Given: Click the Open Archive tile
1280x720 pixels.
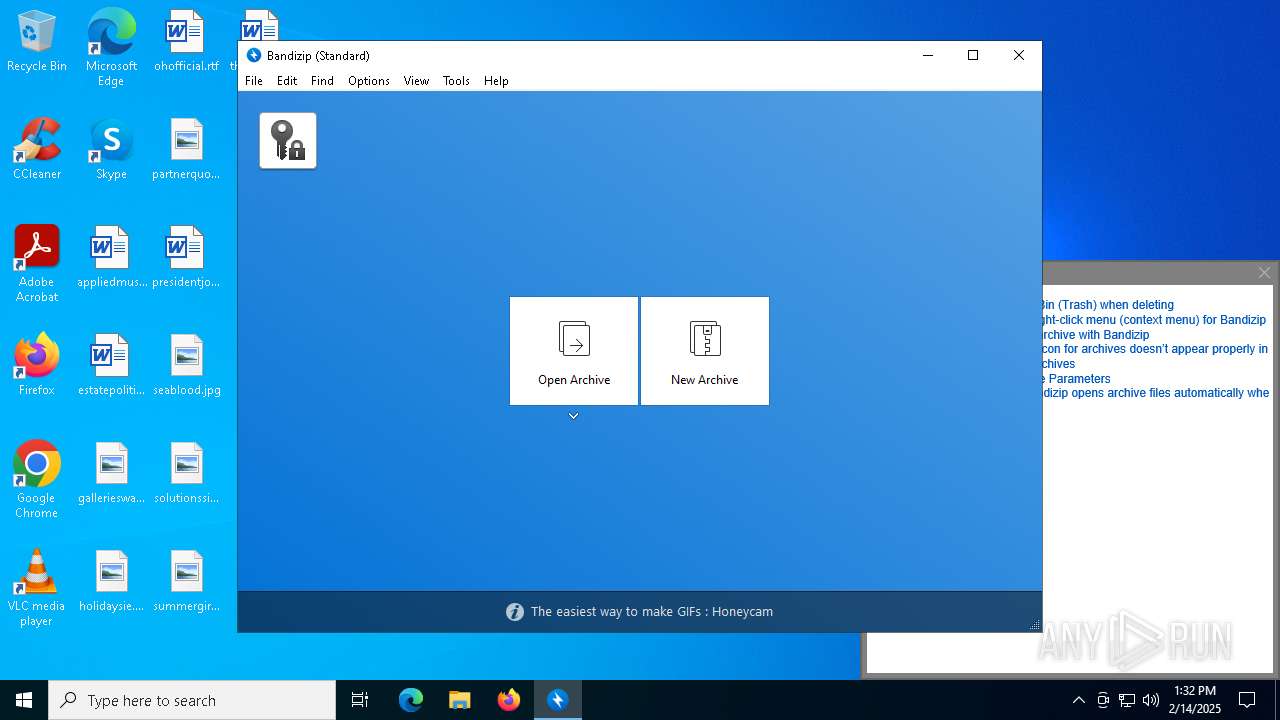Looking at the screenshot, I should 574,351.
